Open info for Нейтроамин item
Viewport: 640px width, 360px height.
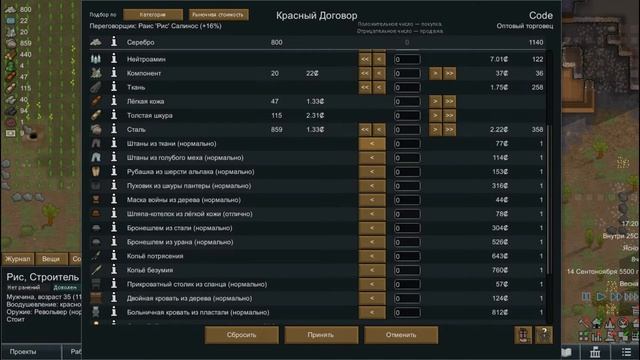pyautogui.click(x=114, y=59)
